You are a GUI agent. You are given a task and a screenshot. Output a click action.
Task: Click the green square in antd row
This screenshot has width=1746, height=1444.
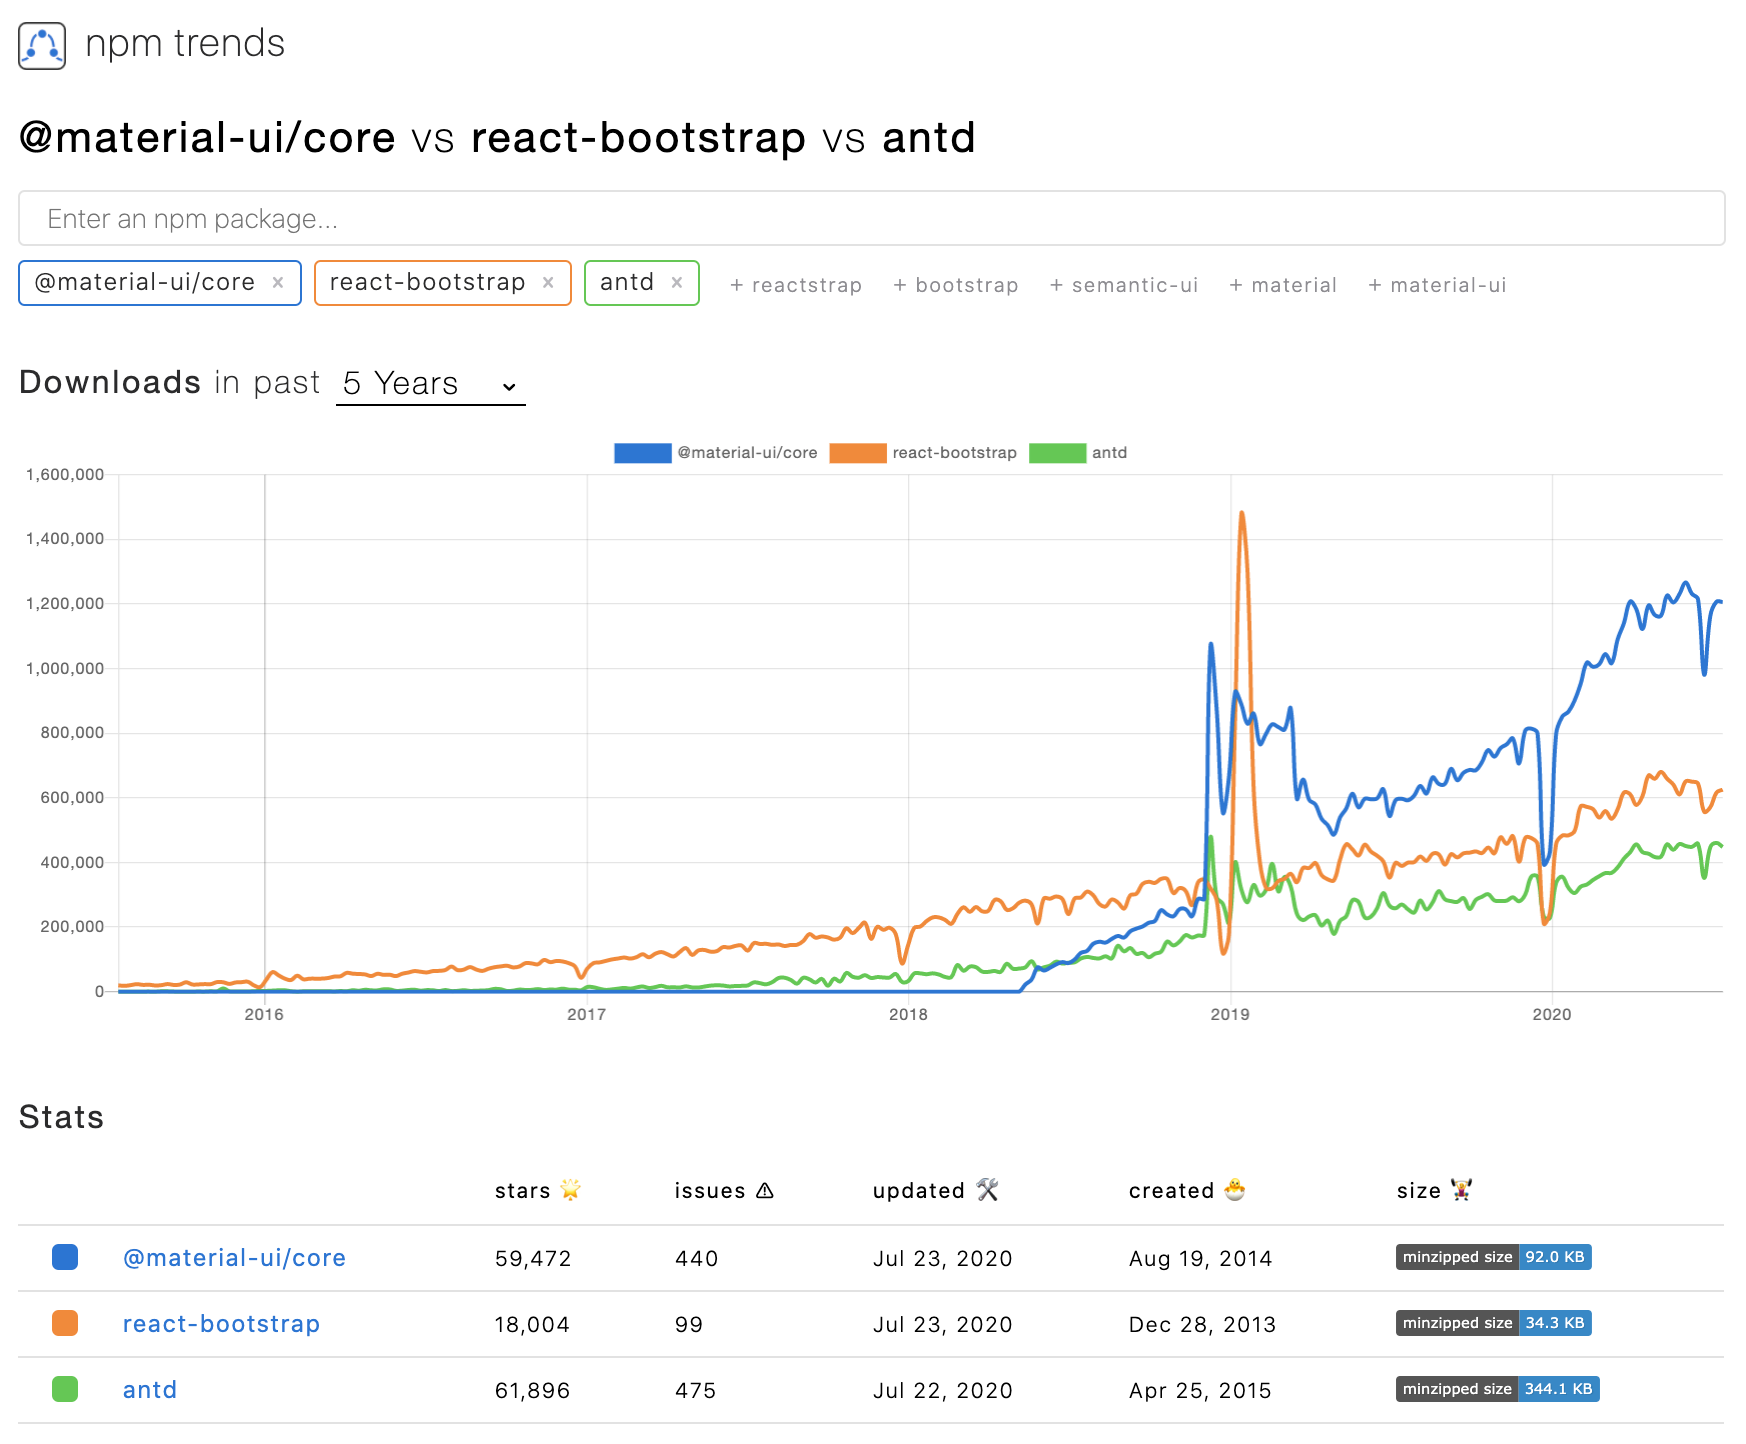[65, 1389]
